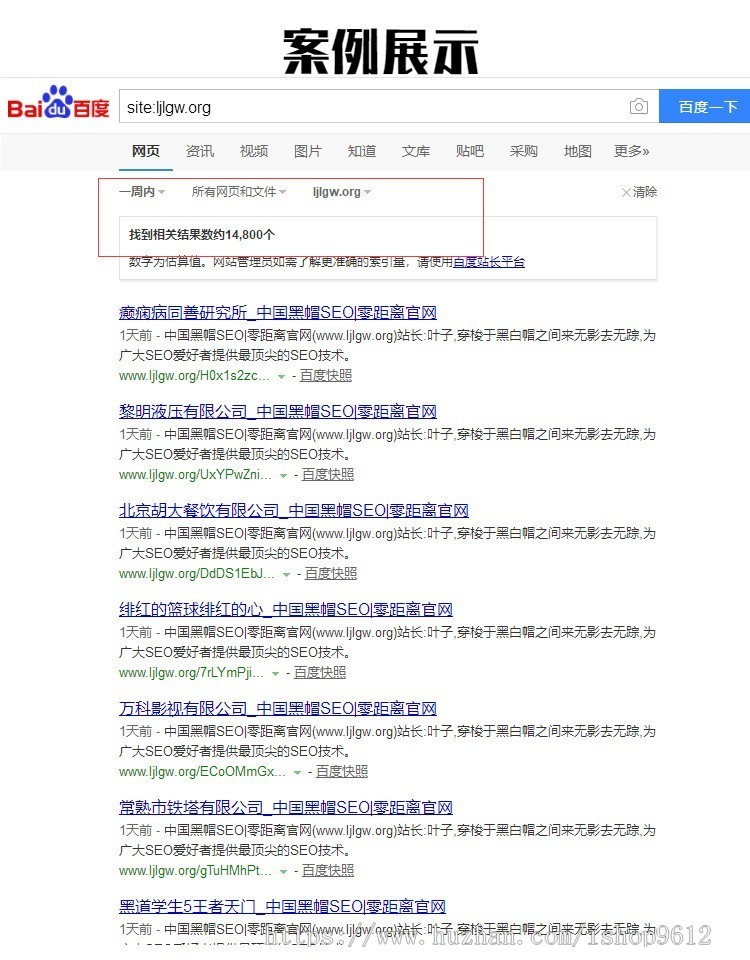Switch to the 文库 tab
Screen dimensions: 750x960
(x=416, y=151)
